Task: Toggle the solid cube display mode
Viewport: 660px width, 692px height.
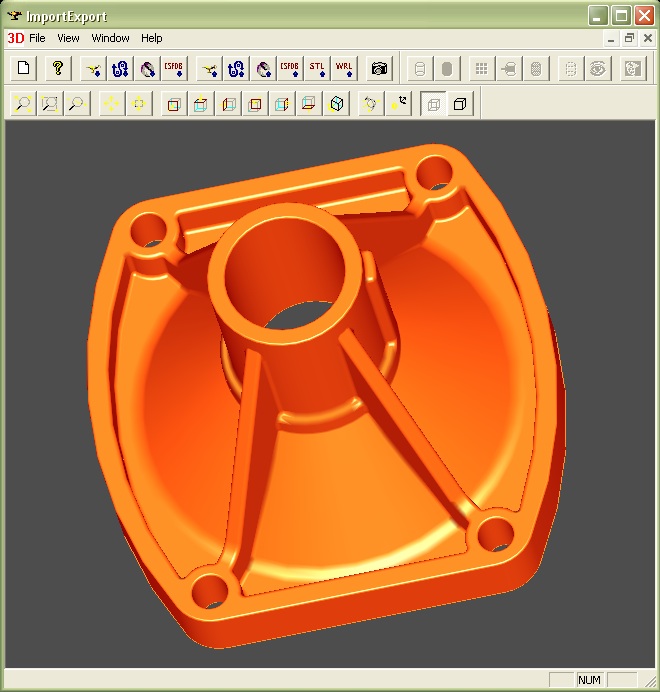Action: coord(460,104)
